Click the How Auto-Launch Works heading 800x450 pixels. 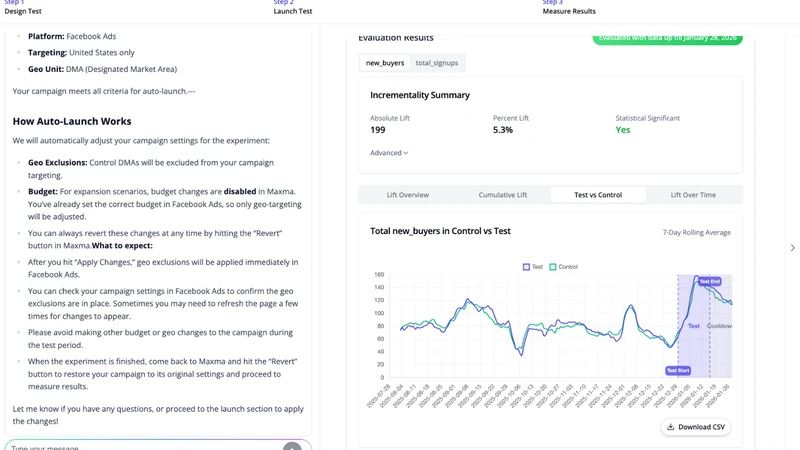72,121
